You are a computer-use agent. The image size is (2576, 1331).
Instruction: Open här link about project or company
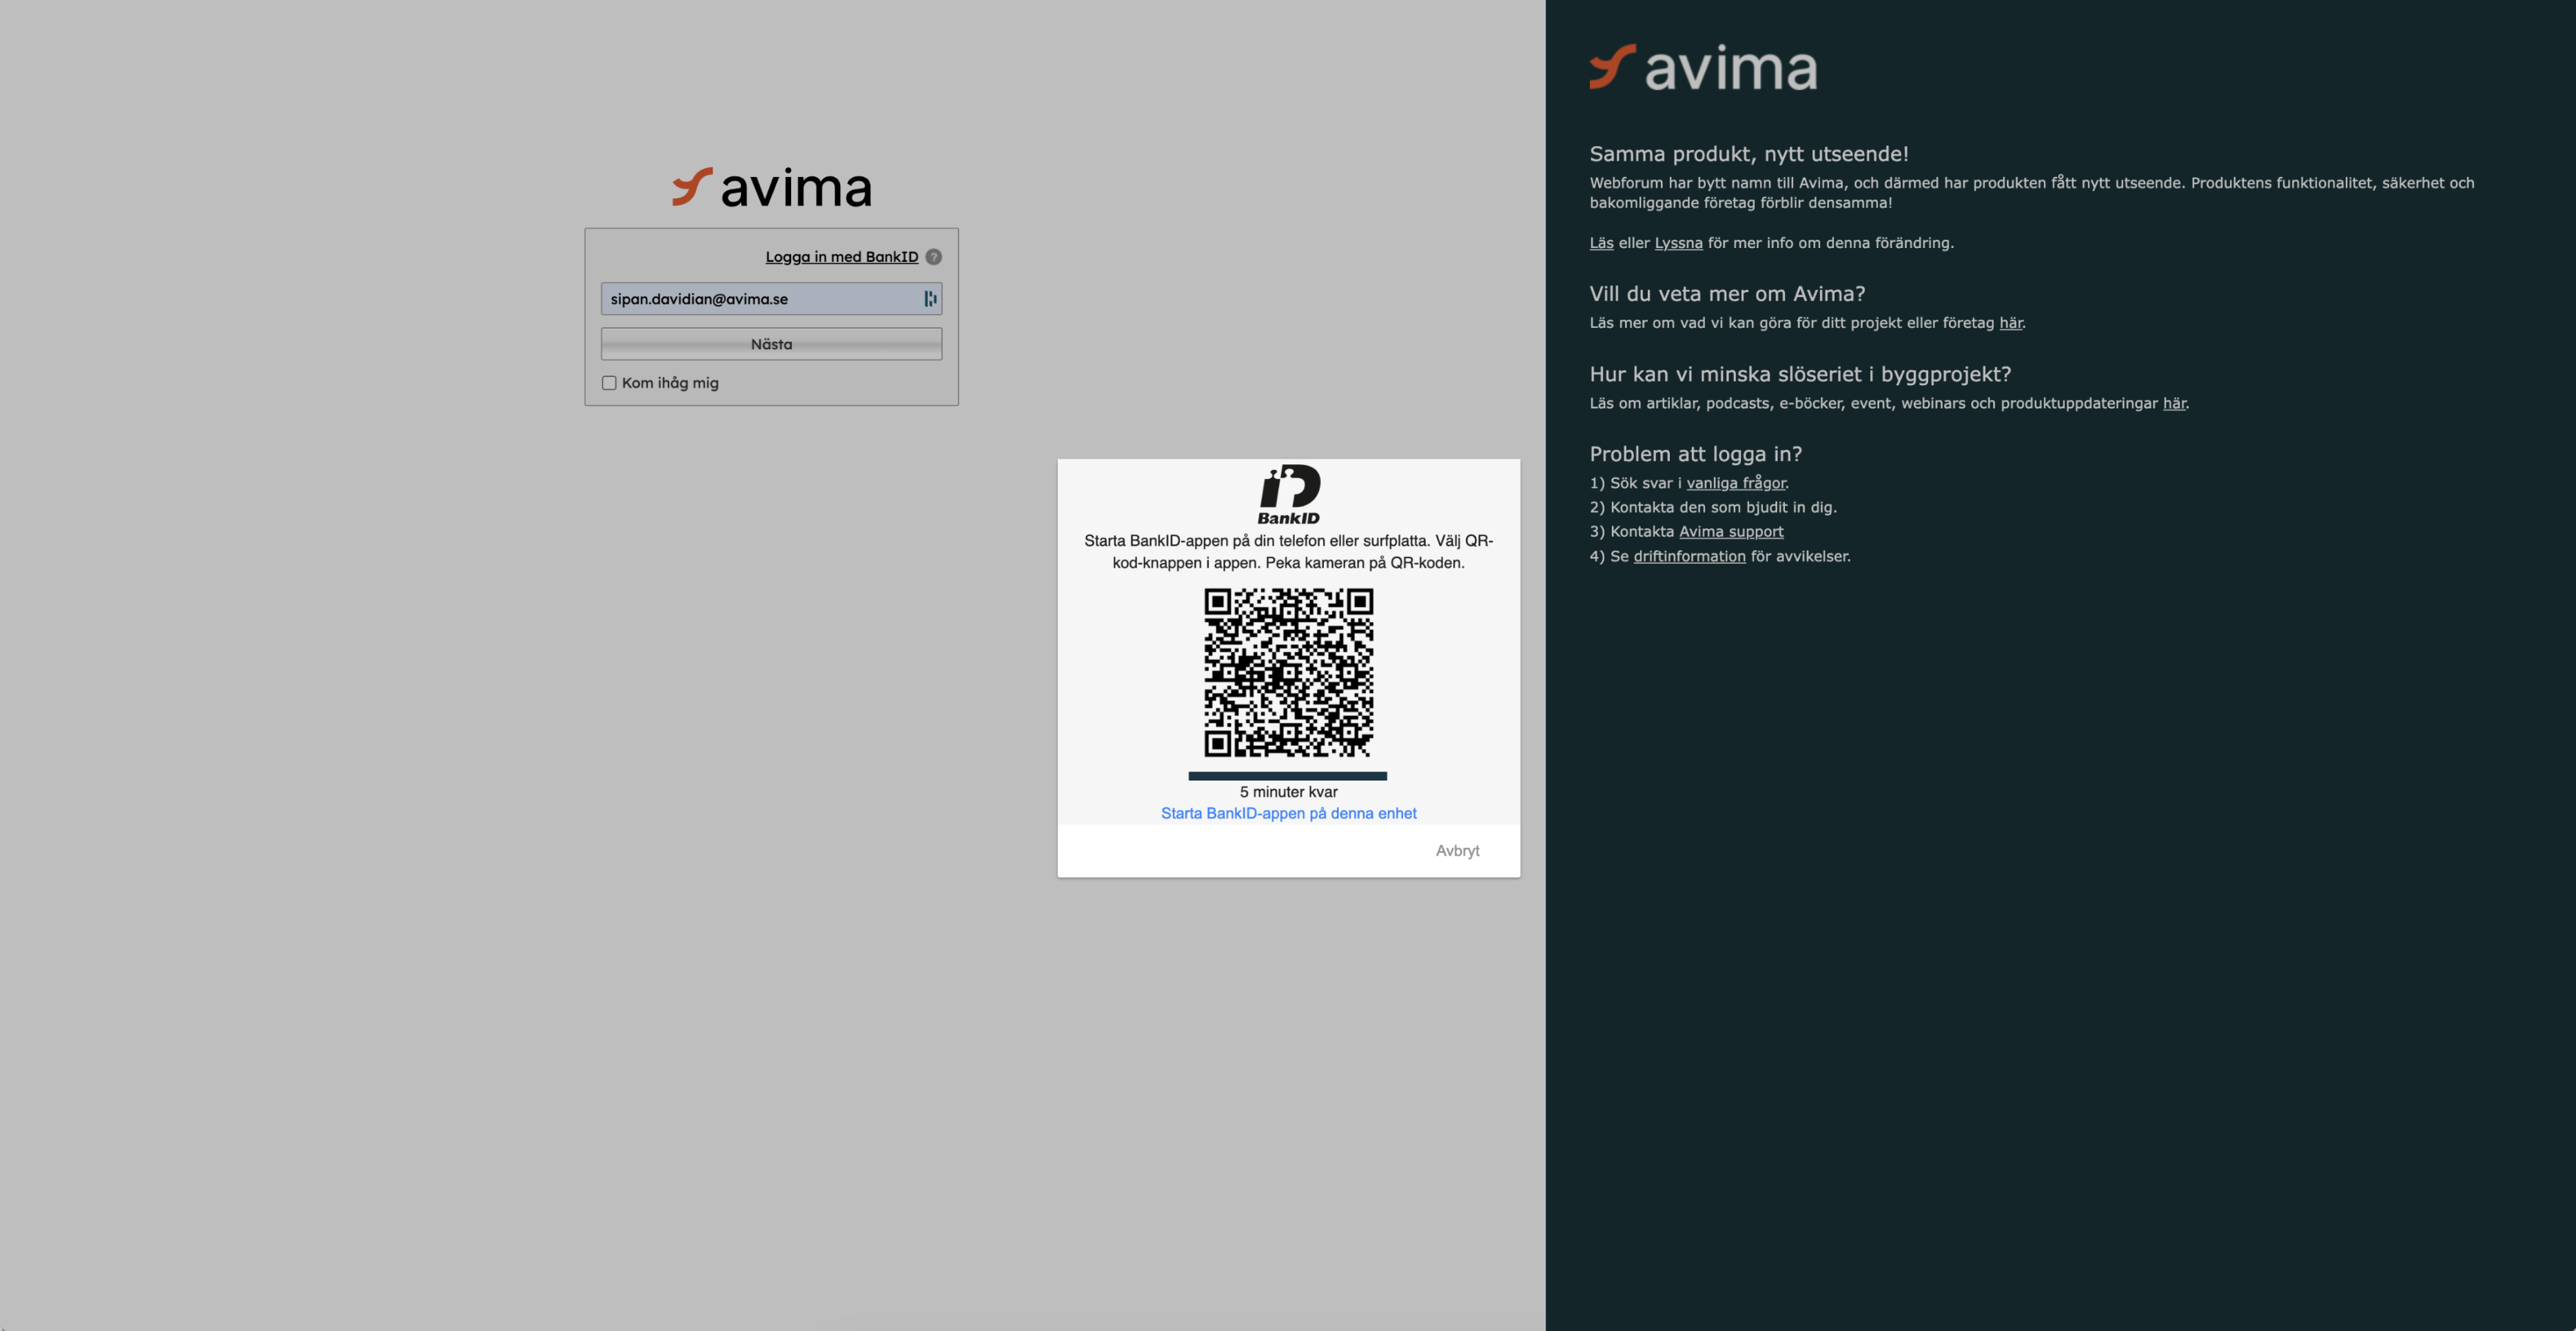click(x=2010, y=323)
